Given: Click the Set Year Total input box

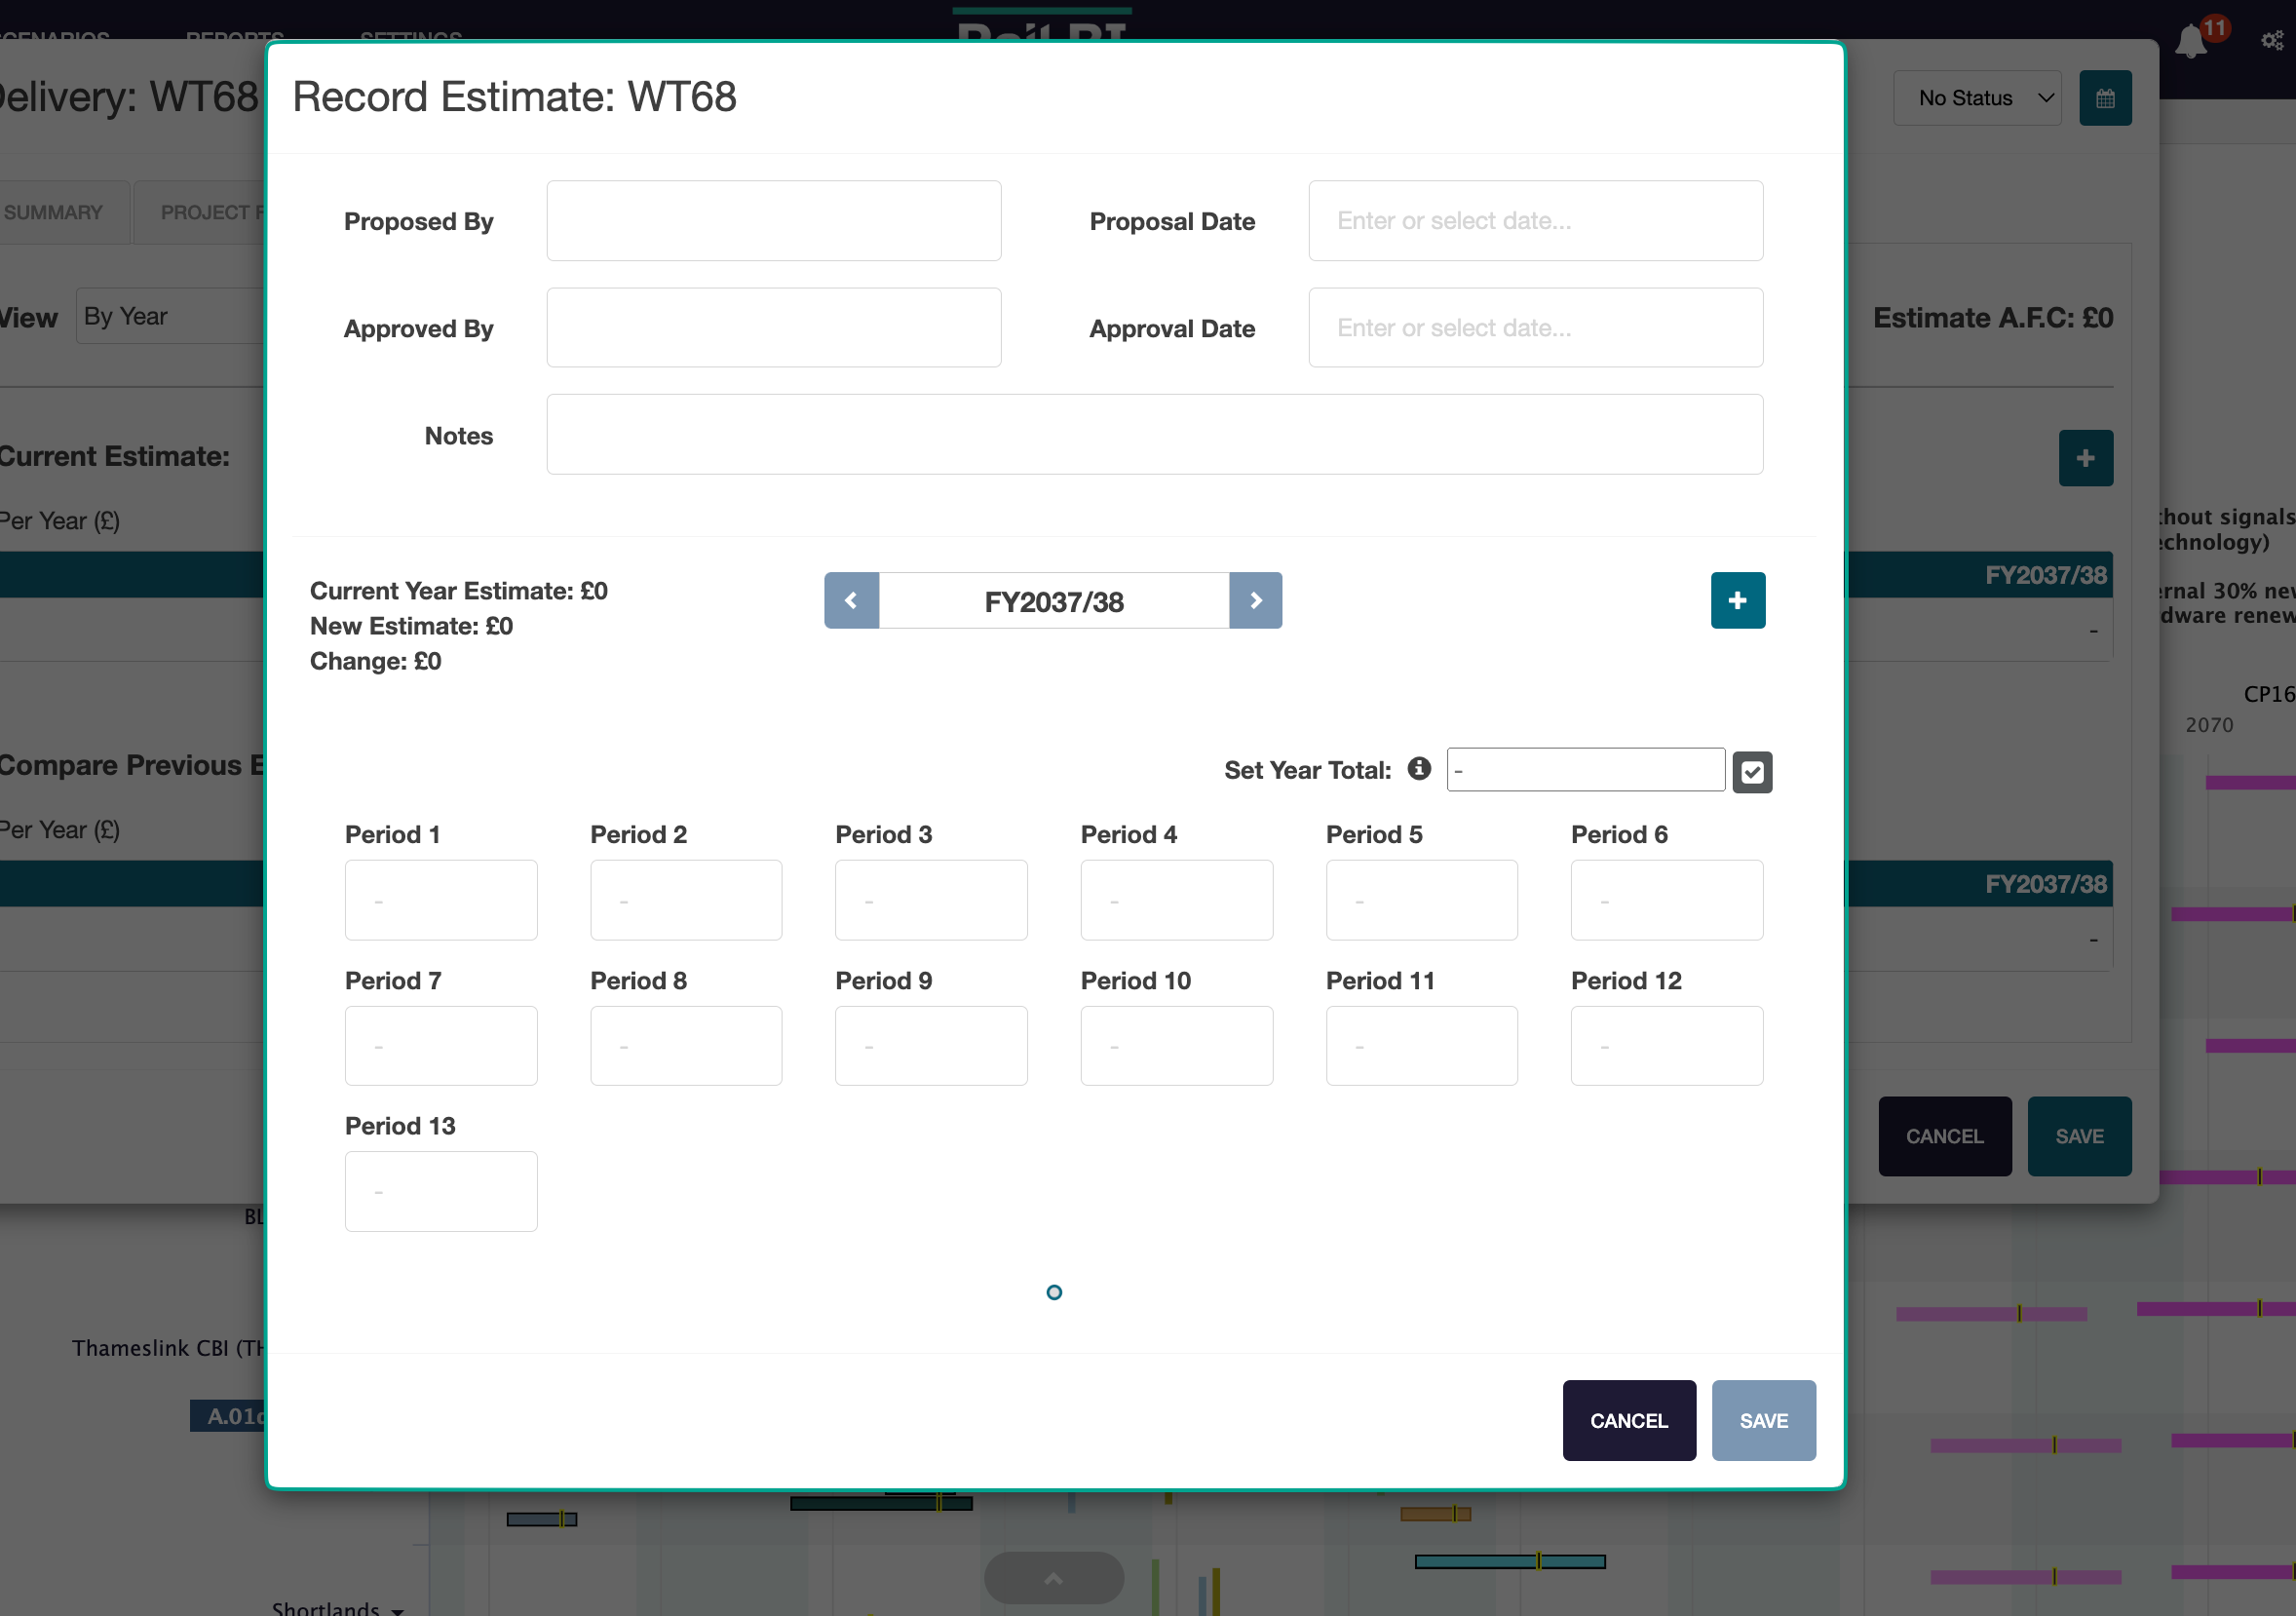Looking at the screenshot, I should pos(1585,770).
